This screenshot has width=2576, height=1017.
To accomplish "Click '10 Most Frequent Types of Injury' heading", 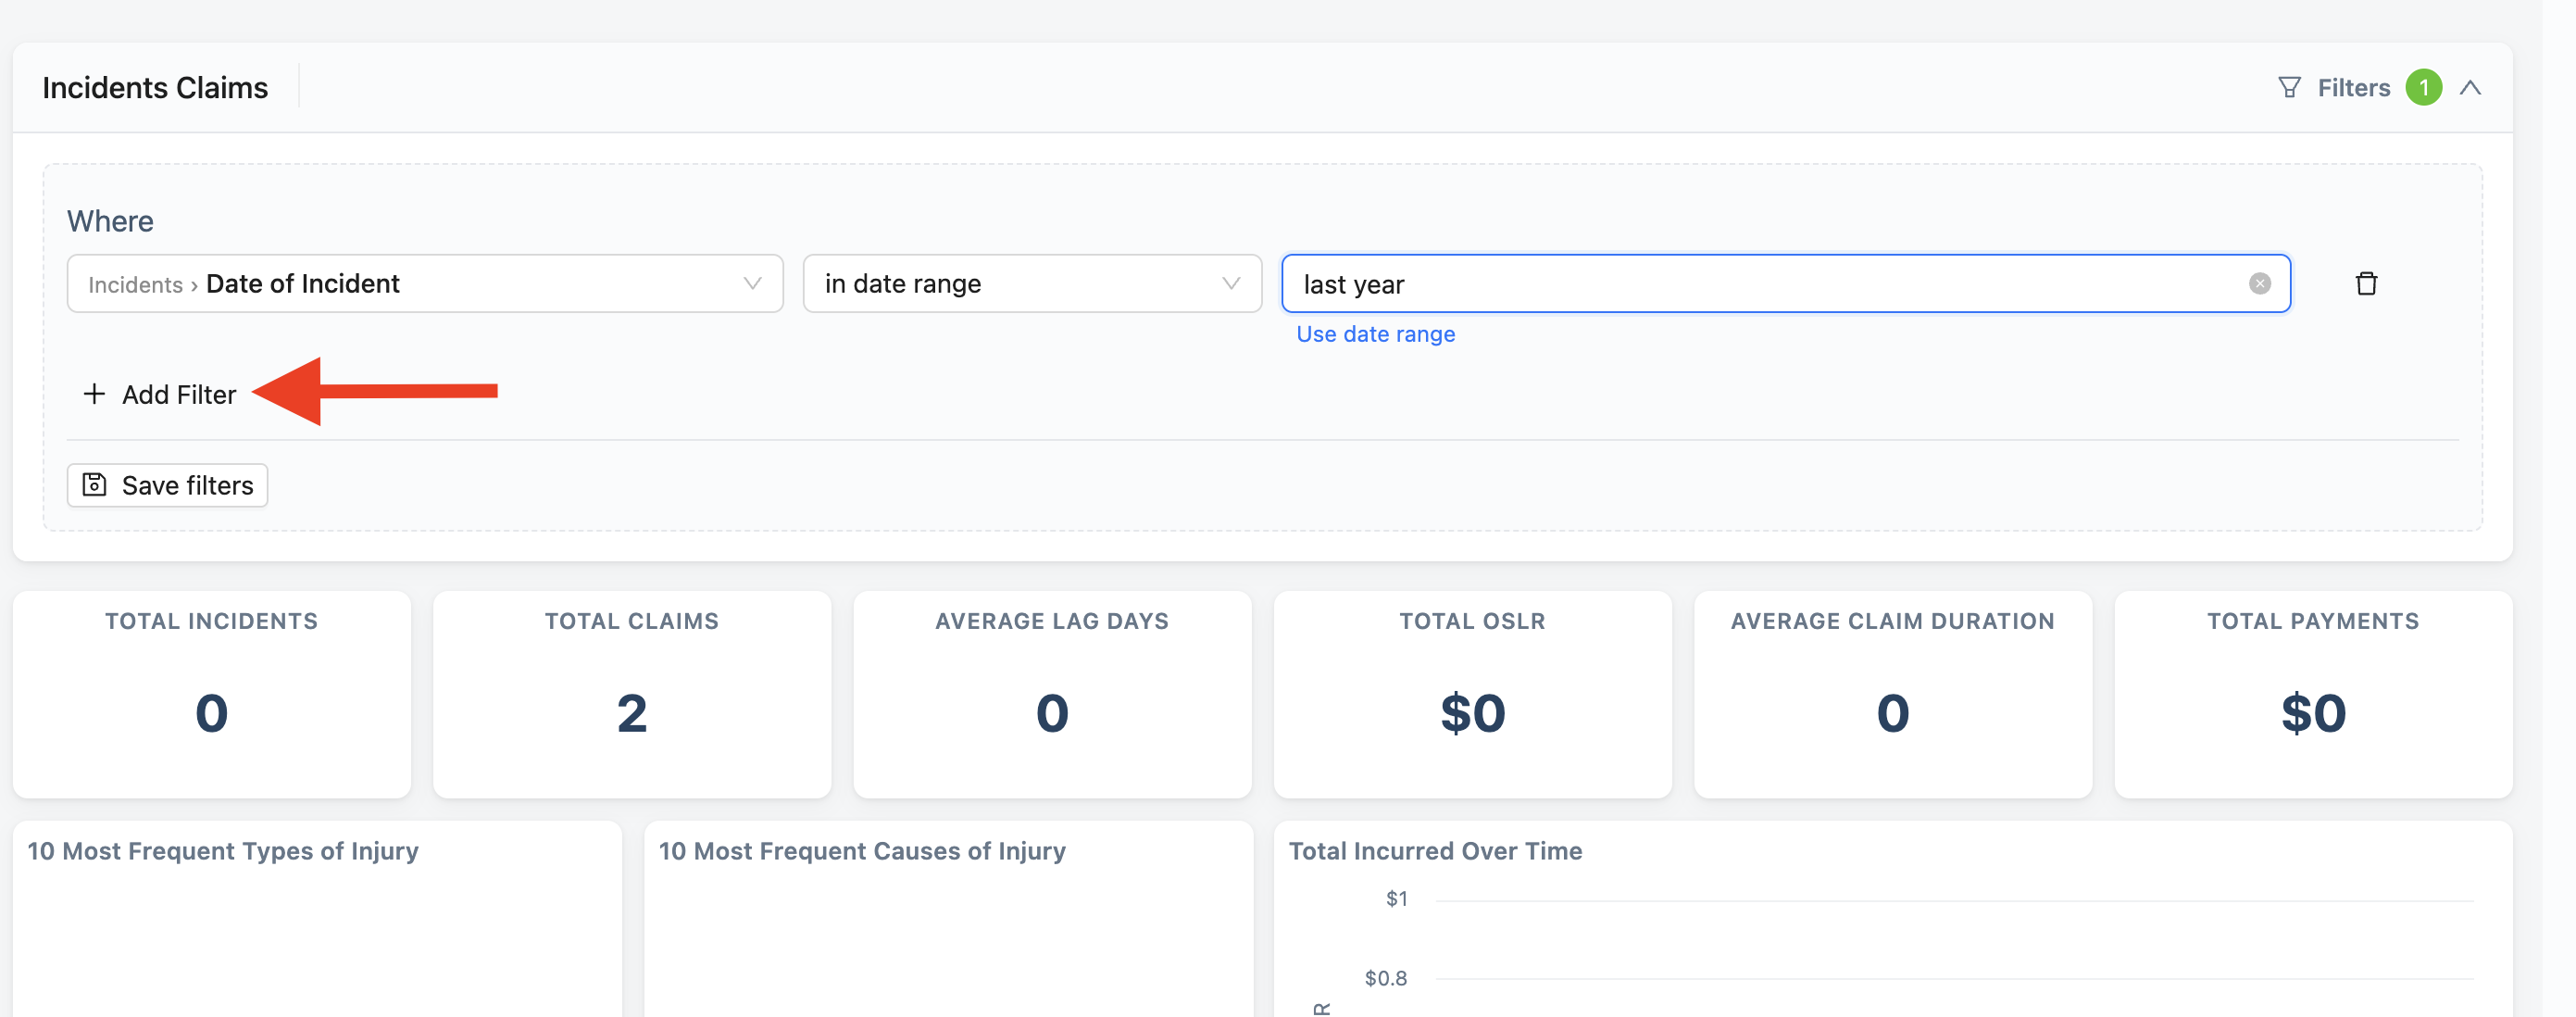I will click(223, 851).
